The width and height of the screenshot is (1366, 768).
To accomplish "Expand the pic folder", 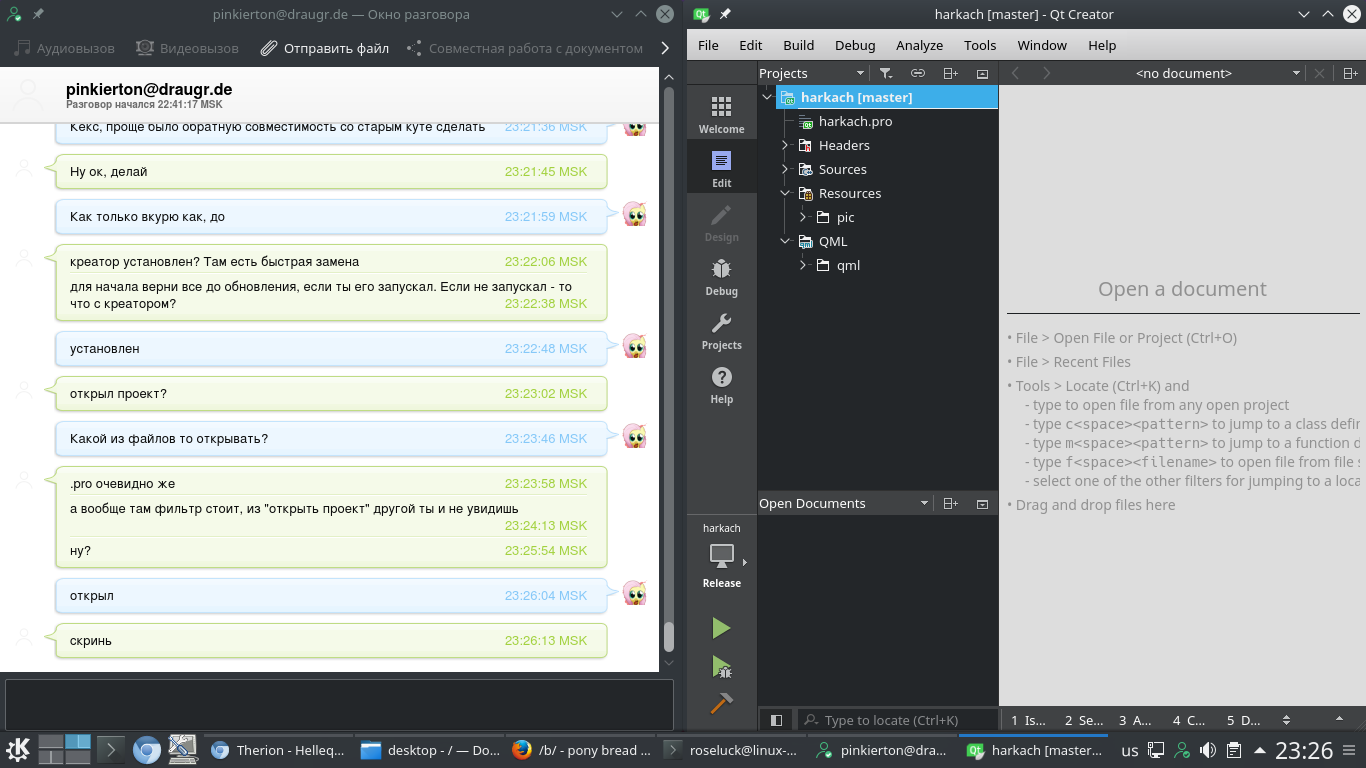I will (x=803, y=217).
